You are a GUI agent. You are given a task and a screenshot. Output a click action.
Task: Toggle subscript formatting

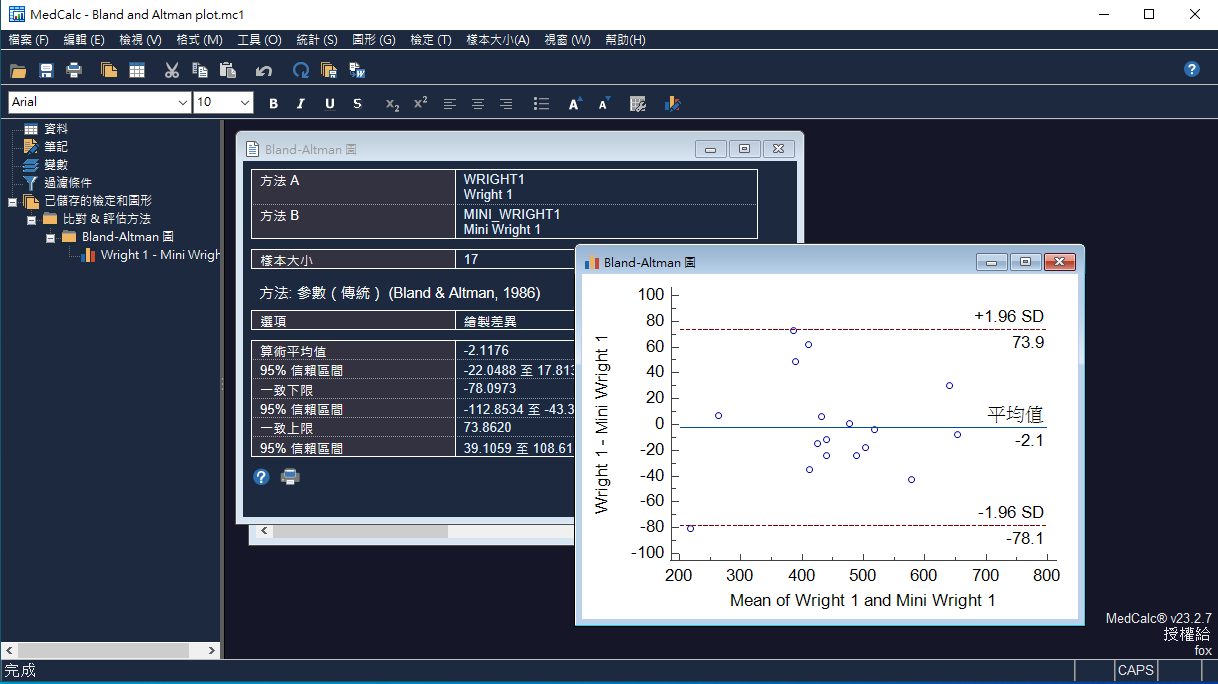(393, 103)
